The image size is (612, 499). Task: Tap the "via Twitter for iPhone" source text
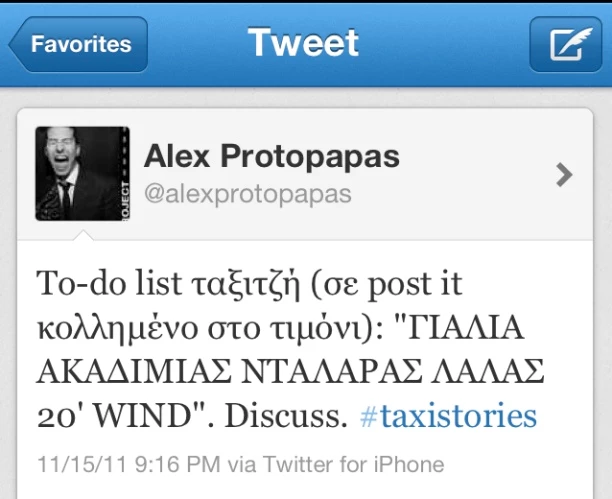[336, 465]
